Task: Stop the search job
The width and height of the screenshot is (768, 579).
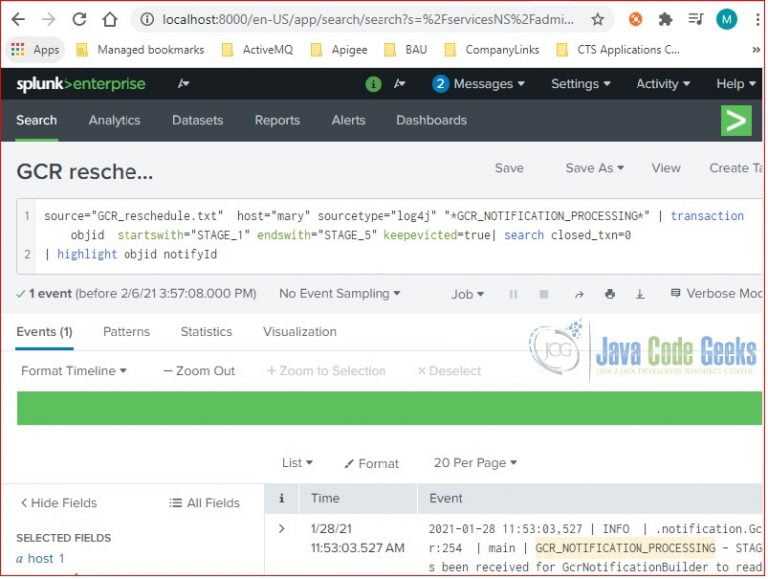Action: pos(544,294)
